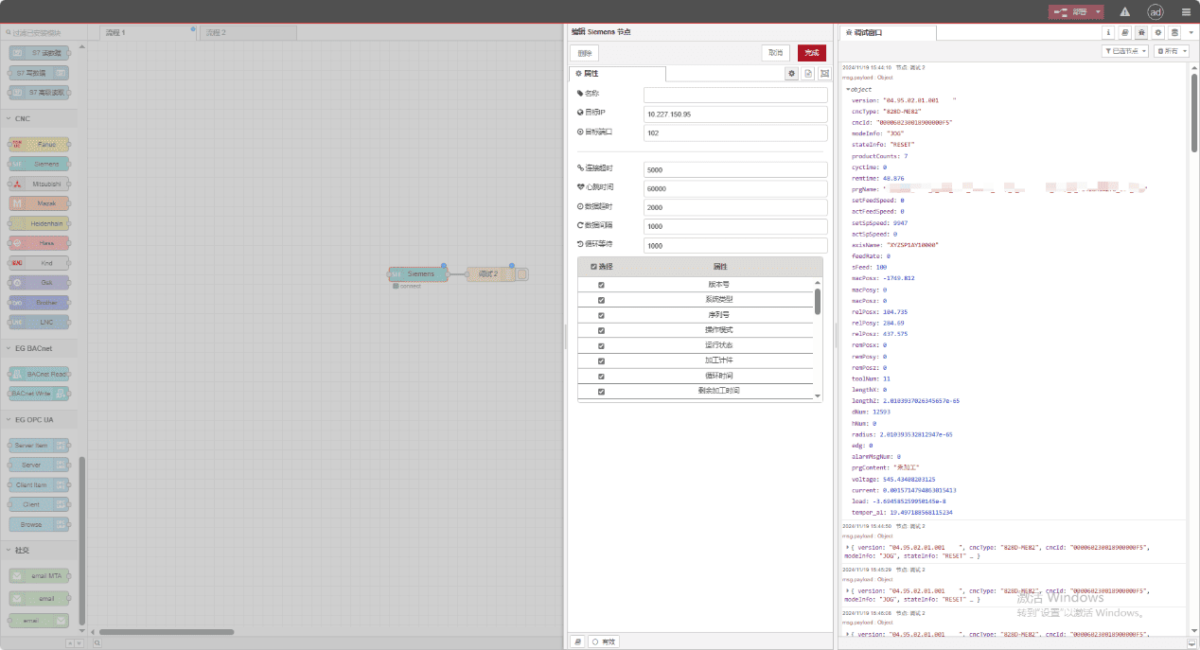1200x650 pixels.
Task: Select the Fanuc node in the CNC palette
Action: point(39,144)
